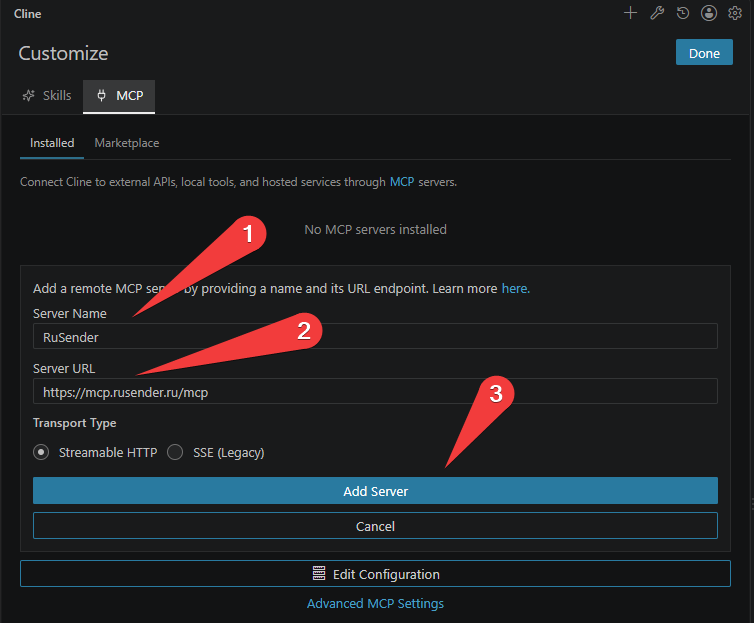Viewport: 754px width, 623px height.
Task: Focus the Server URL input field
Action: pos(375,391)
